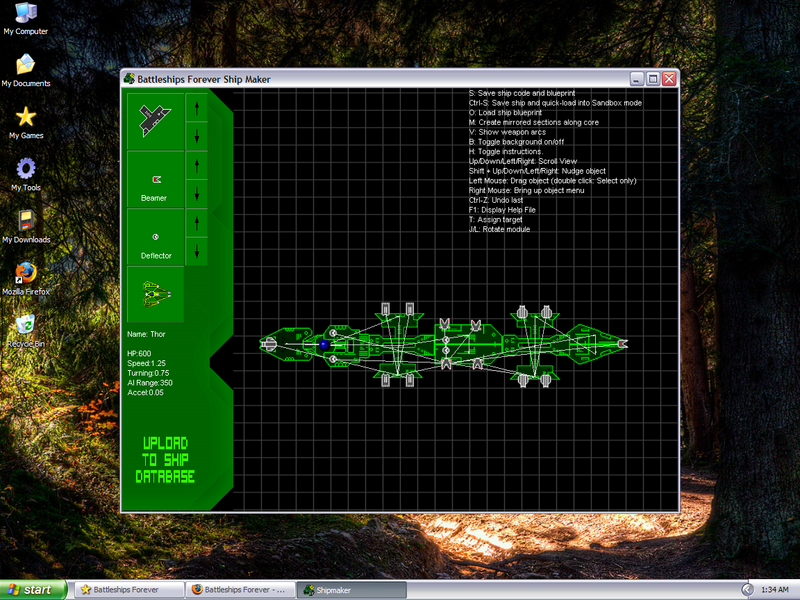Viewport: 800px width, 600px height.
Task: Open My Computer desktop icon
Action: point(26,19)
